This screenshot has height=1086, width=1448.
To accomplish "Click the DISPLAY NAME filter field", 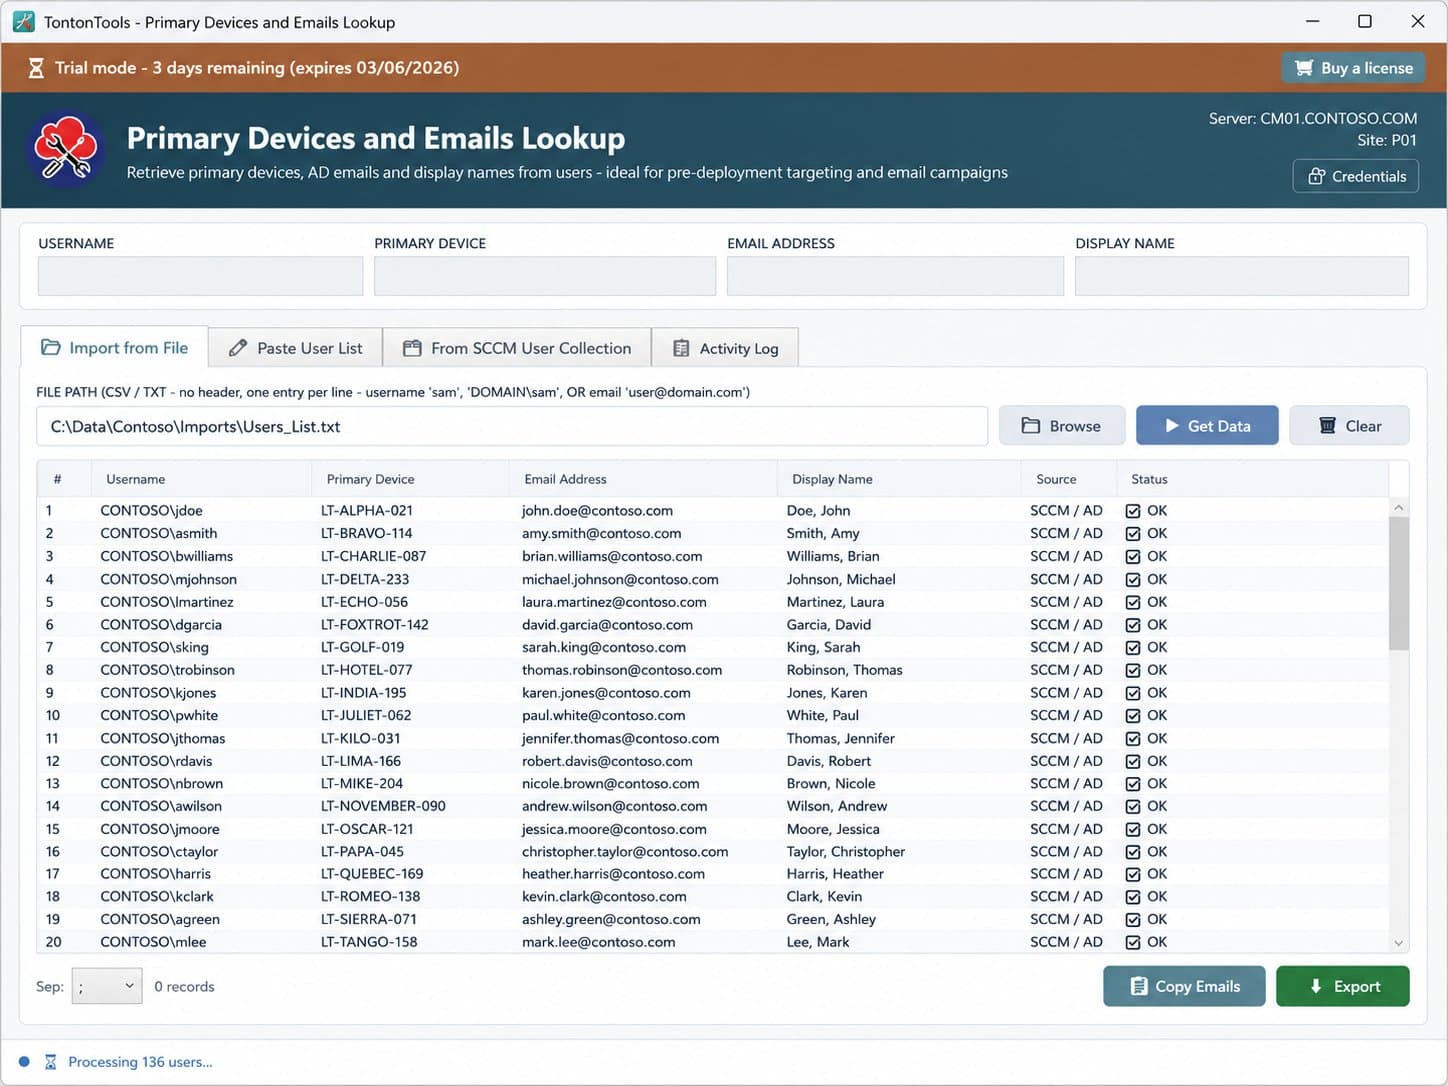I will (x=1242, y=276).
